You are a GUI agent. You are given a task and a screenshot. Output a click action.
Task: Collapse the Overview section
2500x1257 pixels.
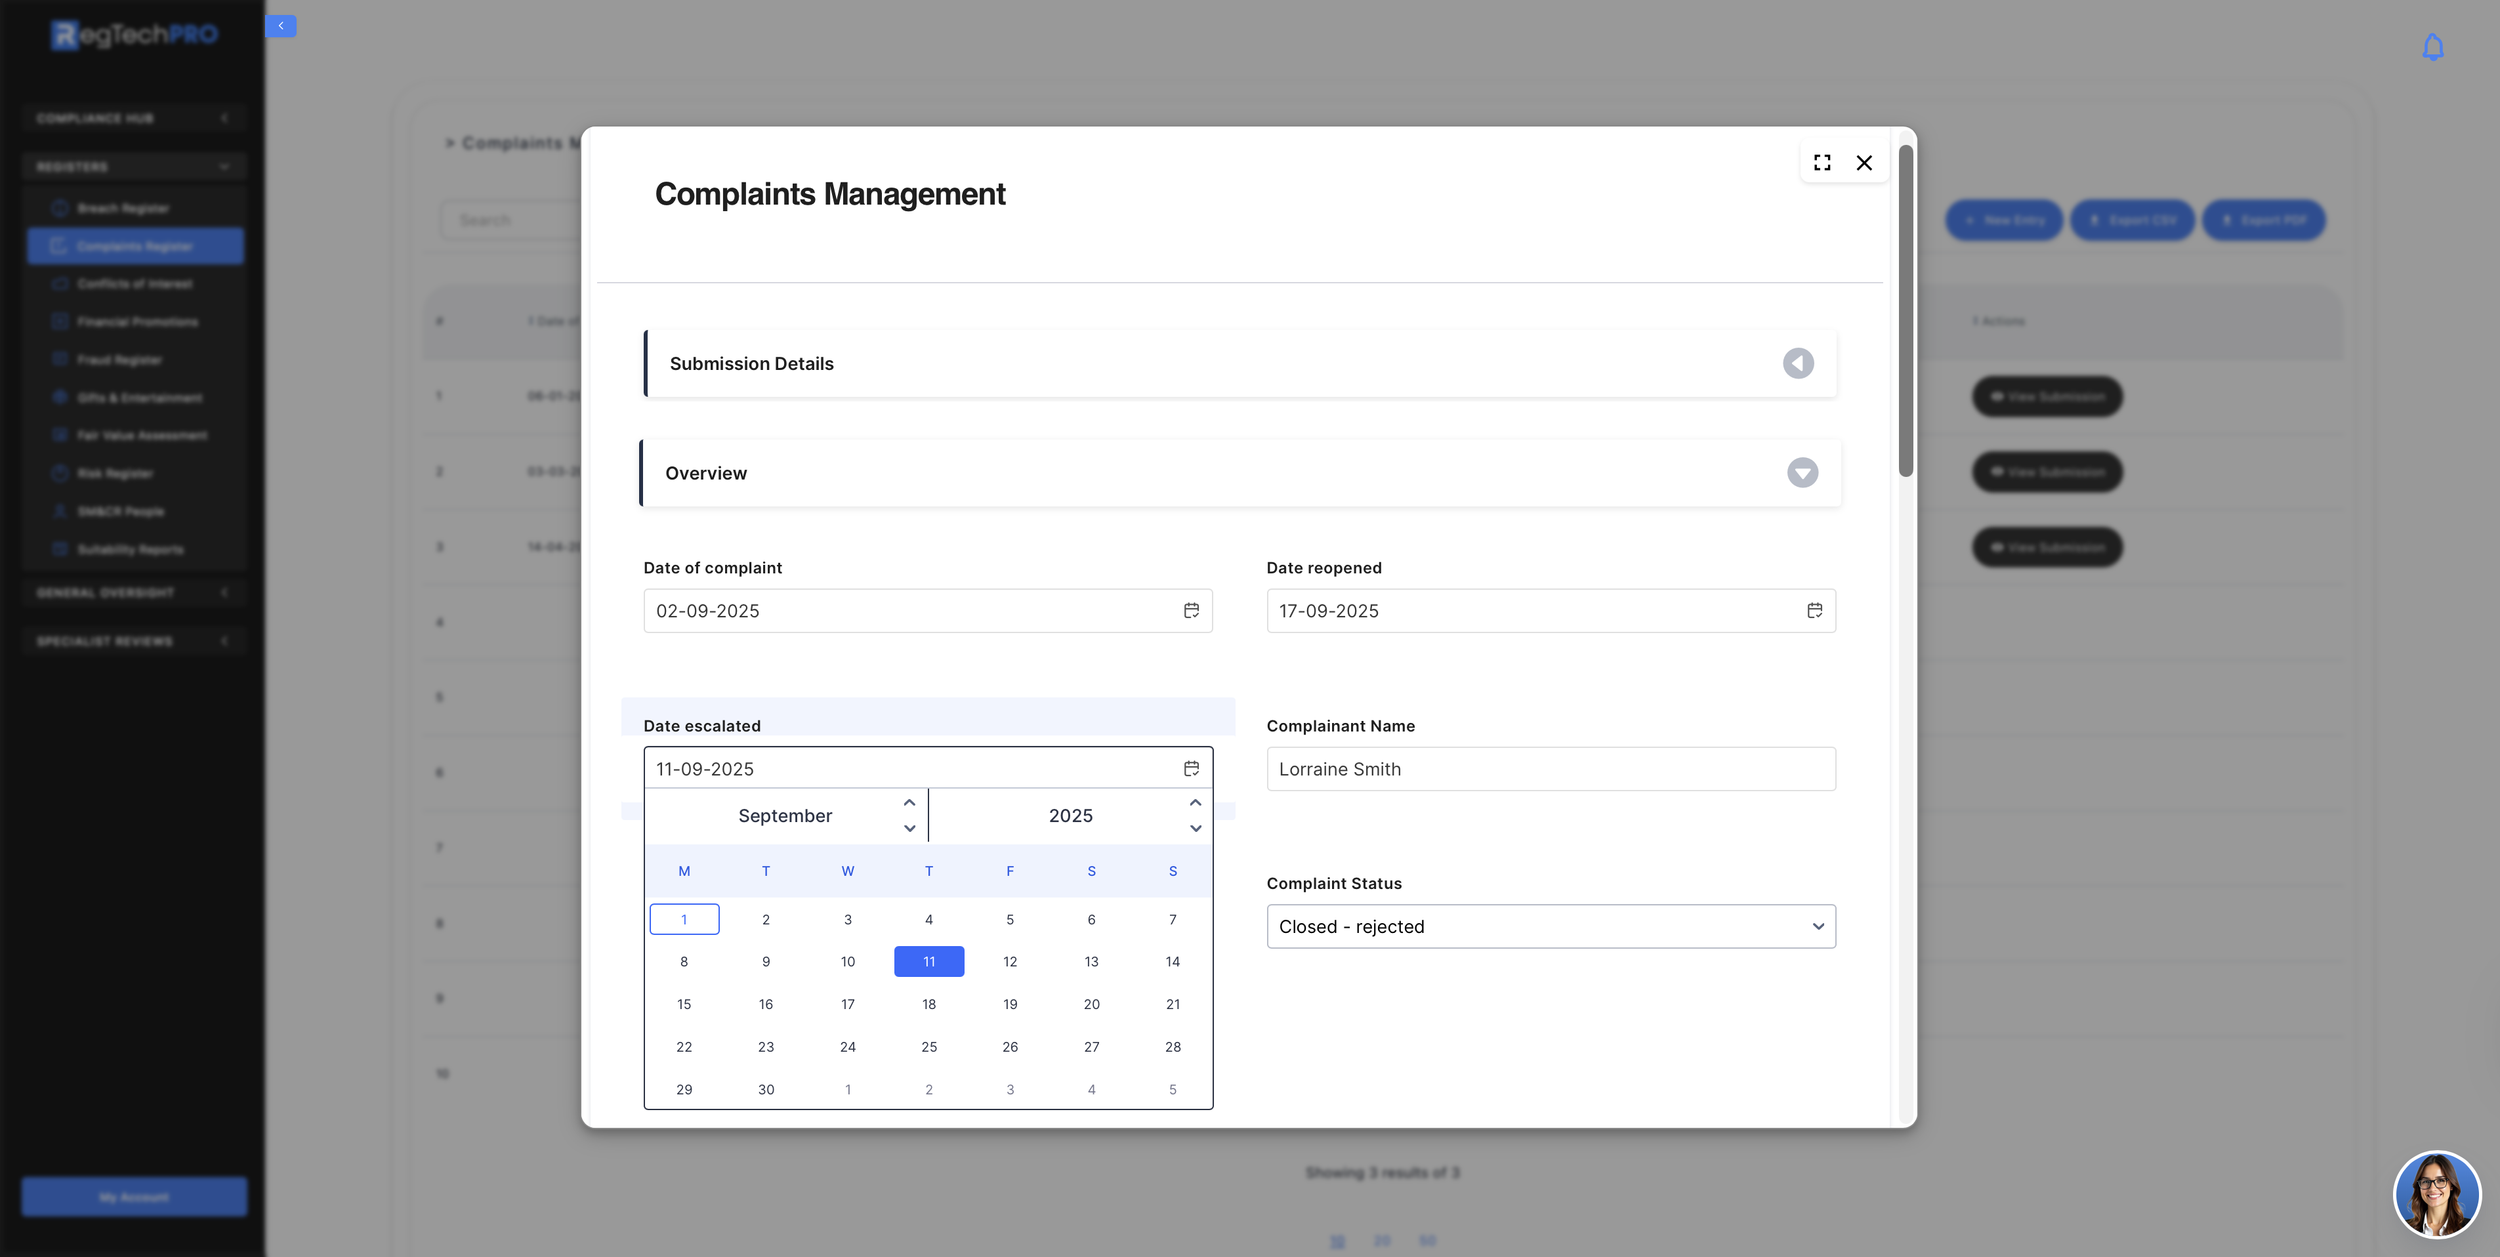pyautogui.click(x=1802, y=472)
